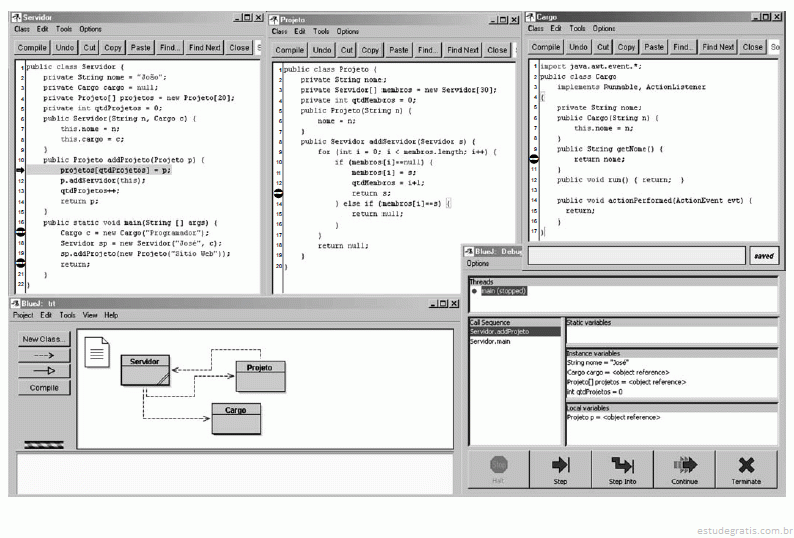794x538 pixels.
Task: Open Options menu in the debugger window
Action: [478, 264]
